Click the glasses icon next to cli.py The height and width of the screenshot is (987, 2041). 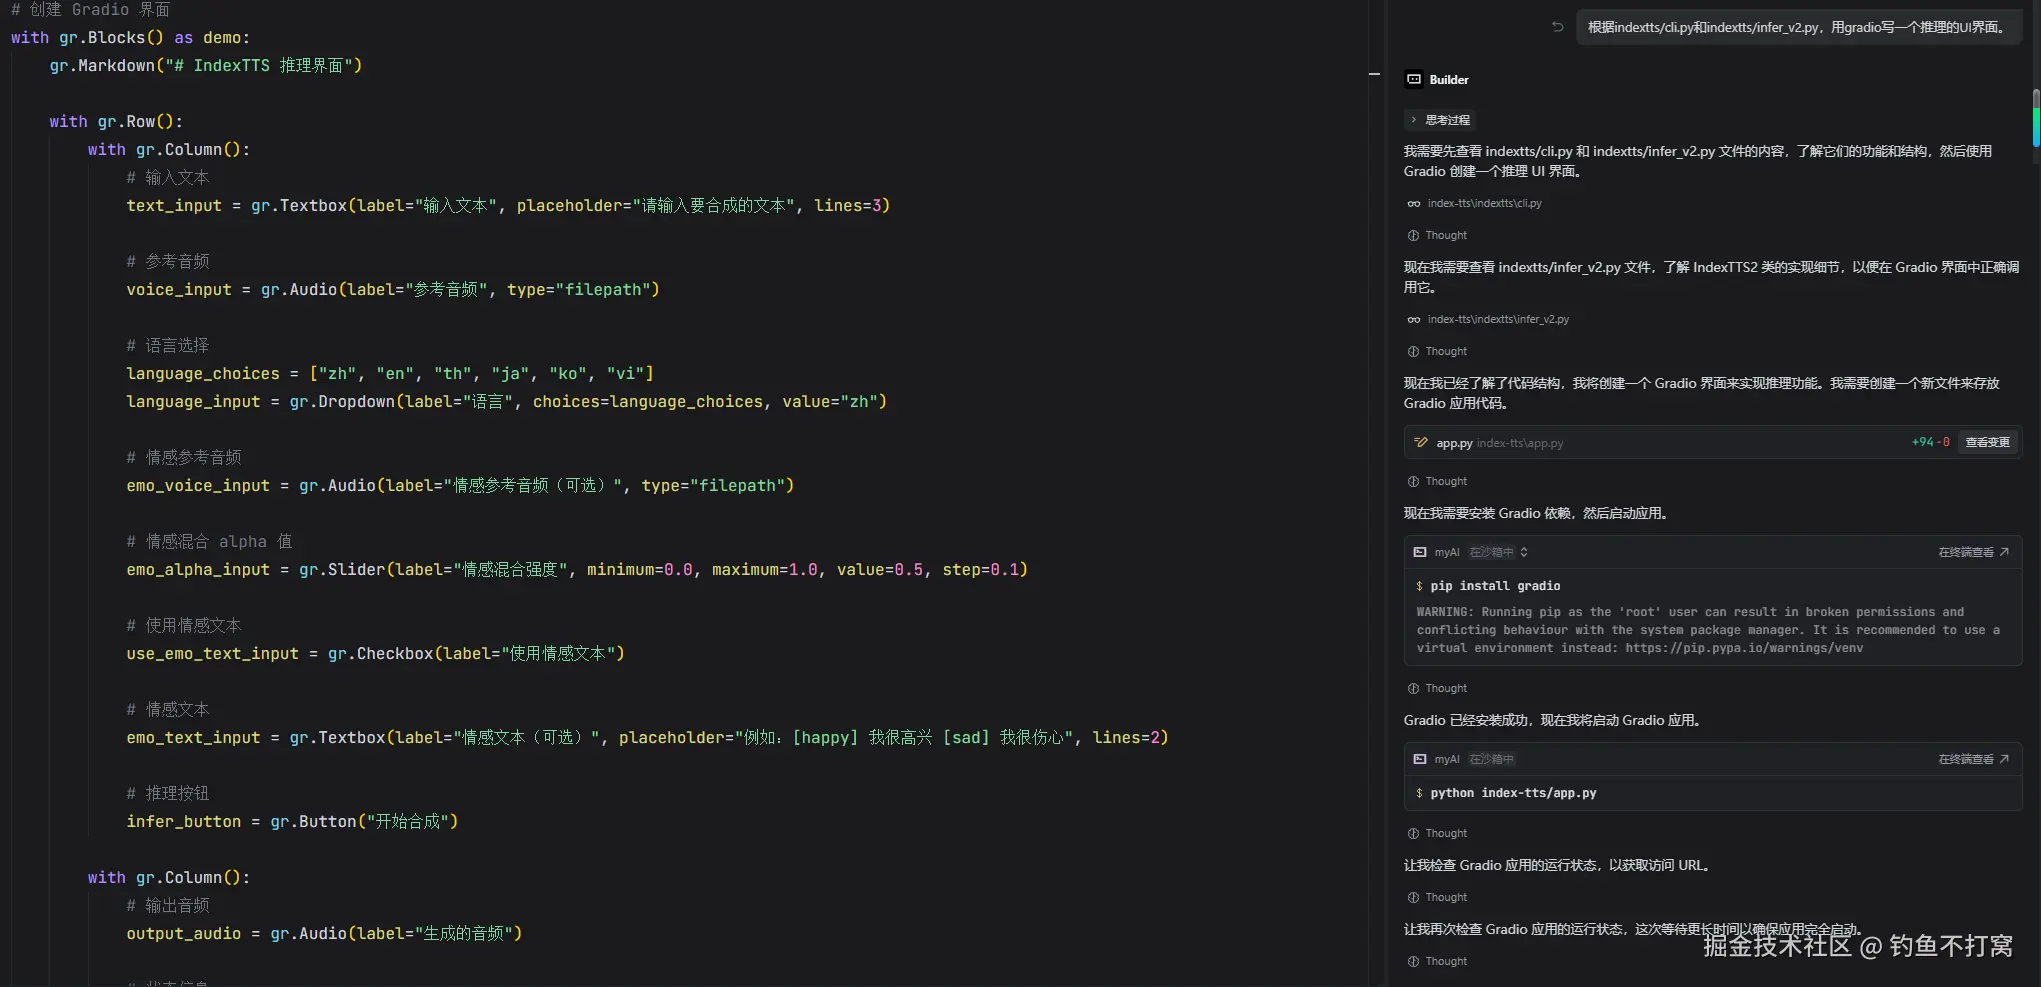tap(1413, 204)
